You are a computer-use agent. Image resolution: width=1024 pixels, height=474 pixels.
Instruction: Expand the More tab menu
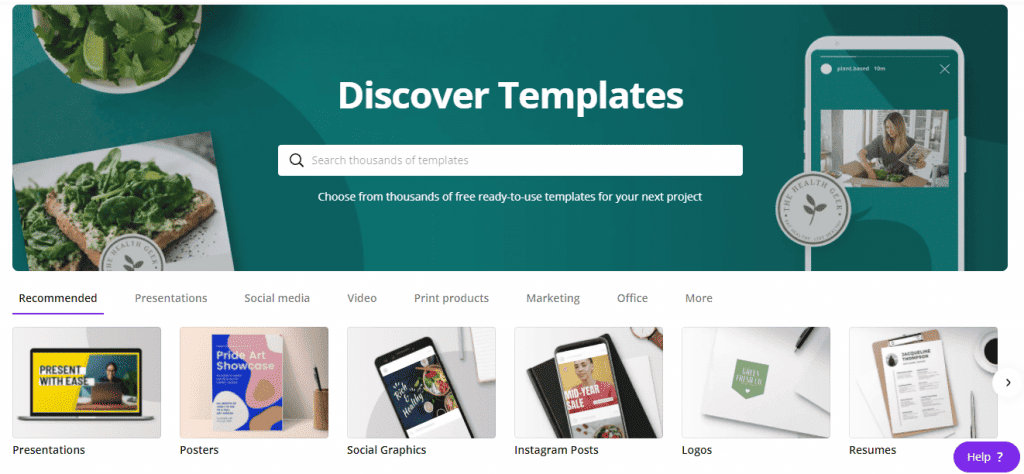click(x=699, y=298)
